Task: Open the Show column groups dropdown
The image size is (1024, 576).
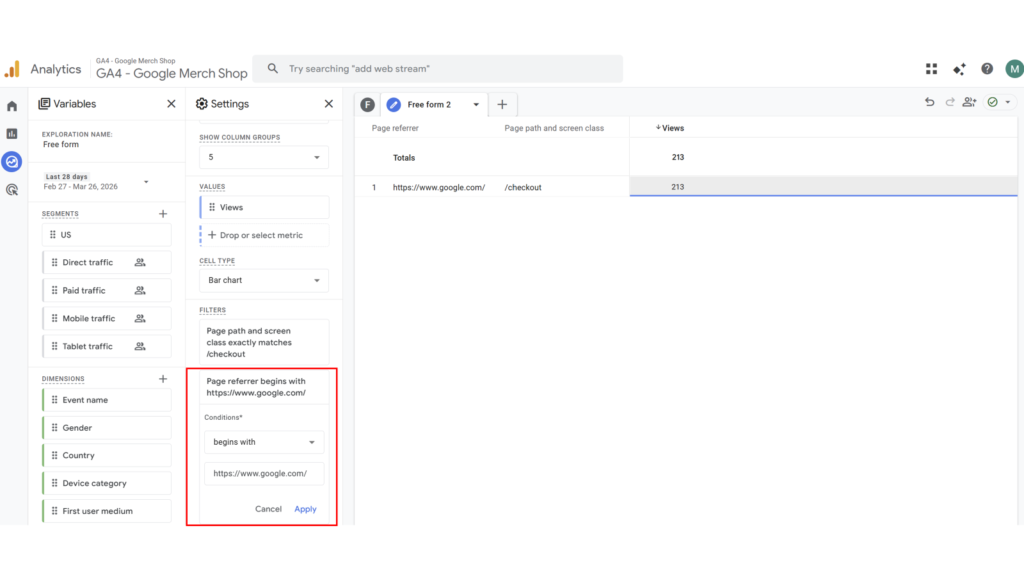Action: 264,158
